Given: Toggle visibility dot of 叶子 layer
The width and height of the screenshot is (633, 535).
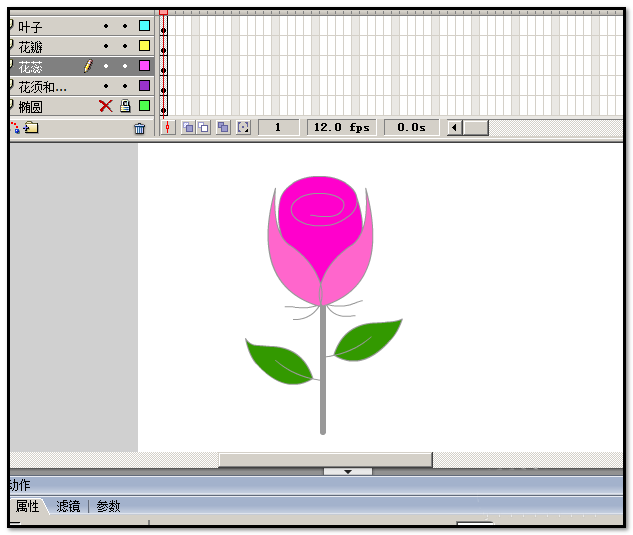Looking at the screenshot, I should coord(106,26).
